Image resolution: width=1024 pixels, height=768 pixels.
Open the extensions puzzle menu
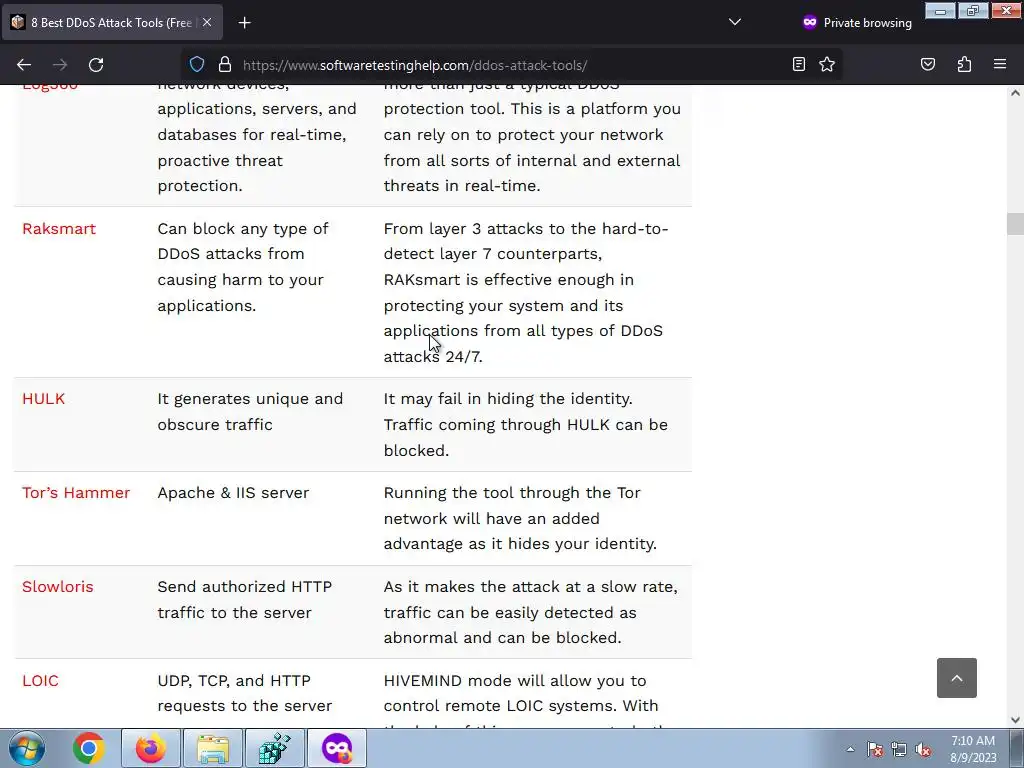(964, 64)
